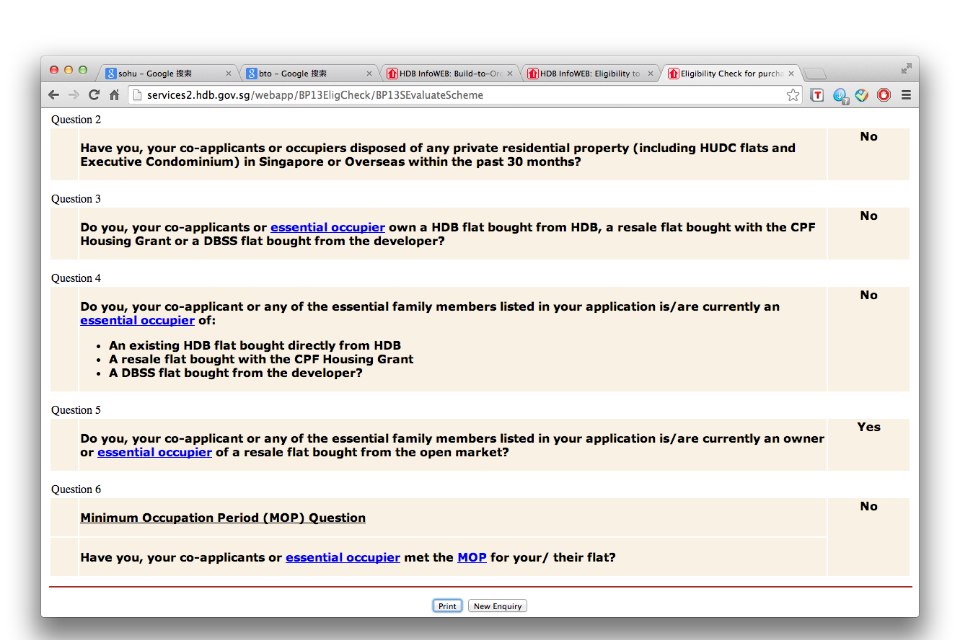This screenshot has width=960, height=640.
Task: Click the browser back arrow
Action: tap(54, 95)
